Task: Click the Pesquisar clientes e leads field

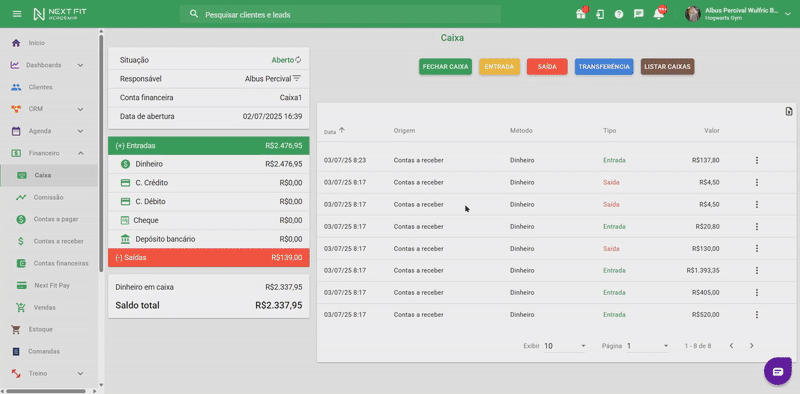Action: 340,14
